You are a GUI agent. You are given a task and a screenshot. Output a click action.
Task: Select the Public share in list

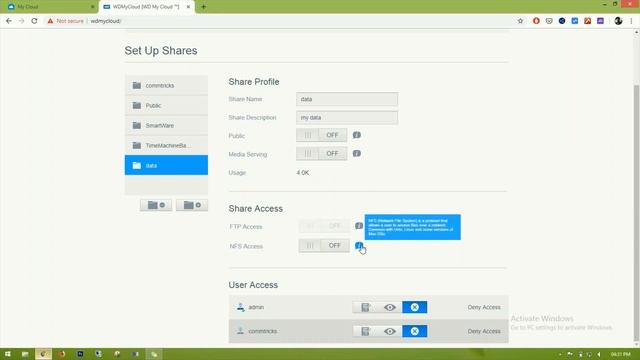tap(166, 105)
